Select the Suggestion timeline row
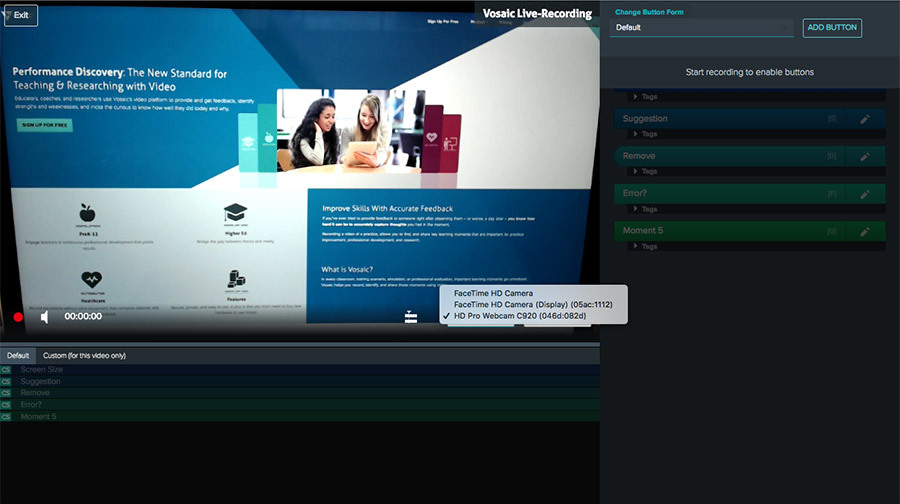 point(300,381)
